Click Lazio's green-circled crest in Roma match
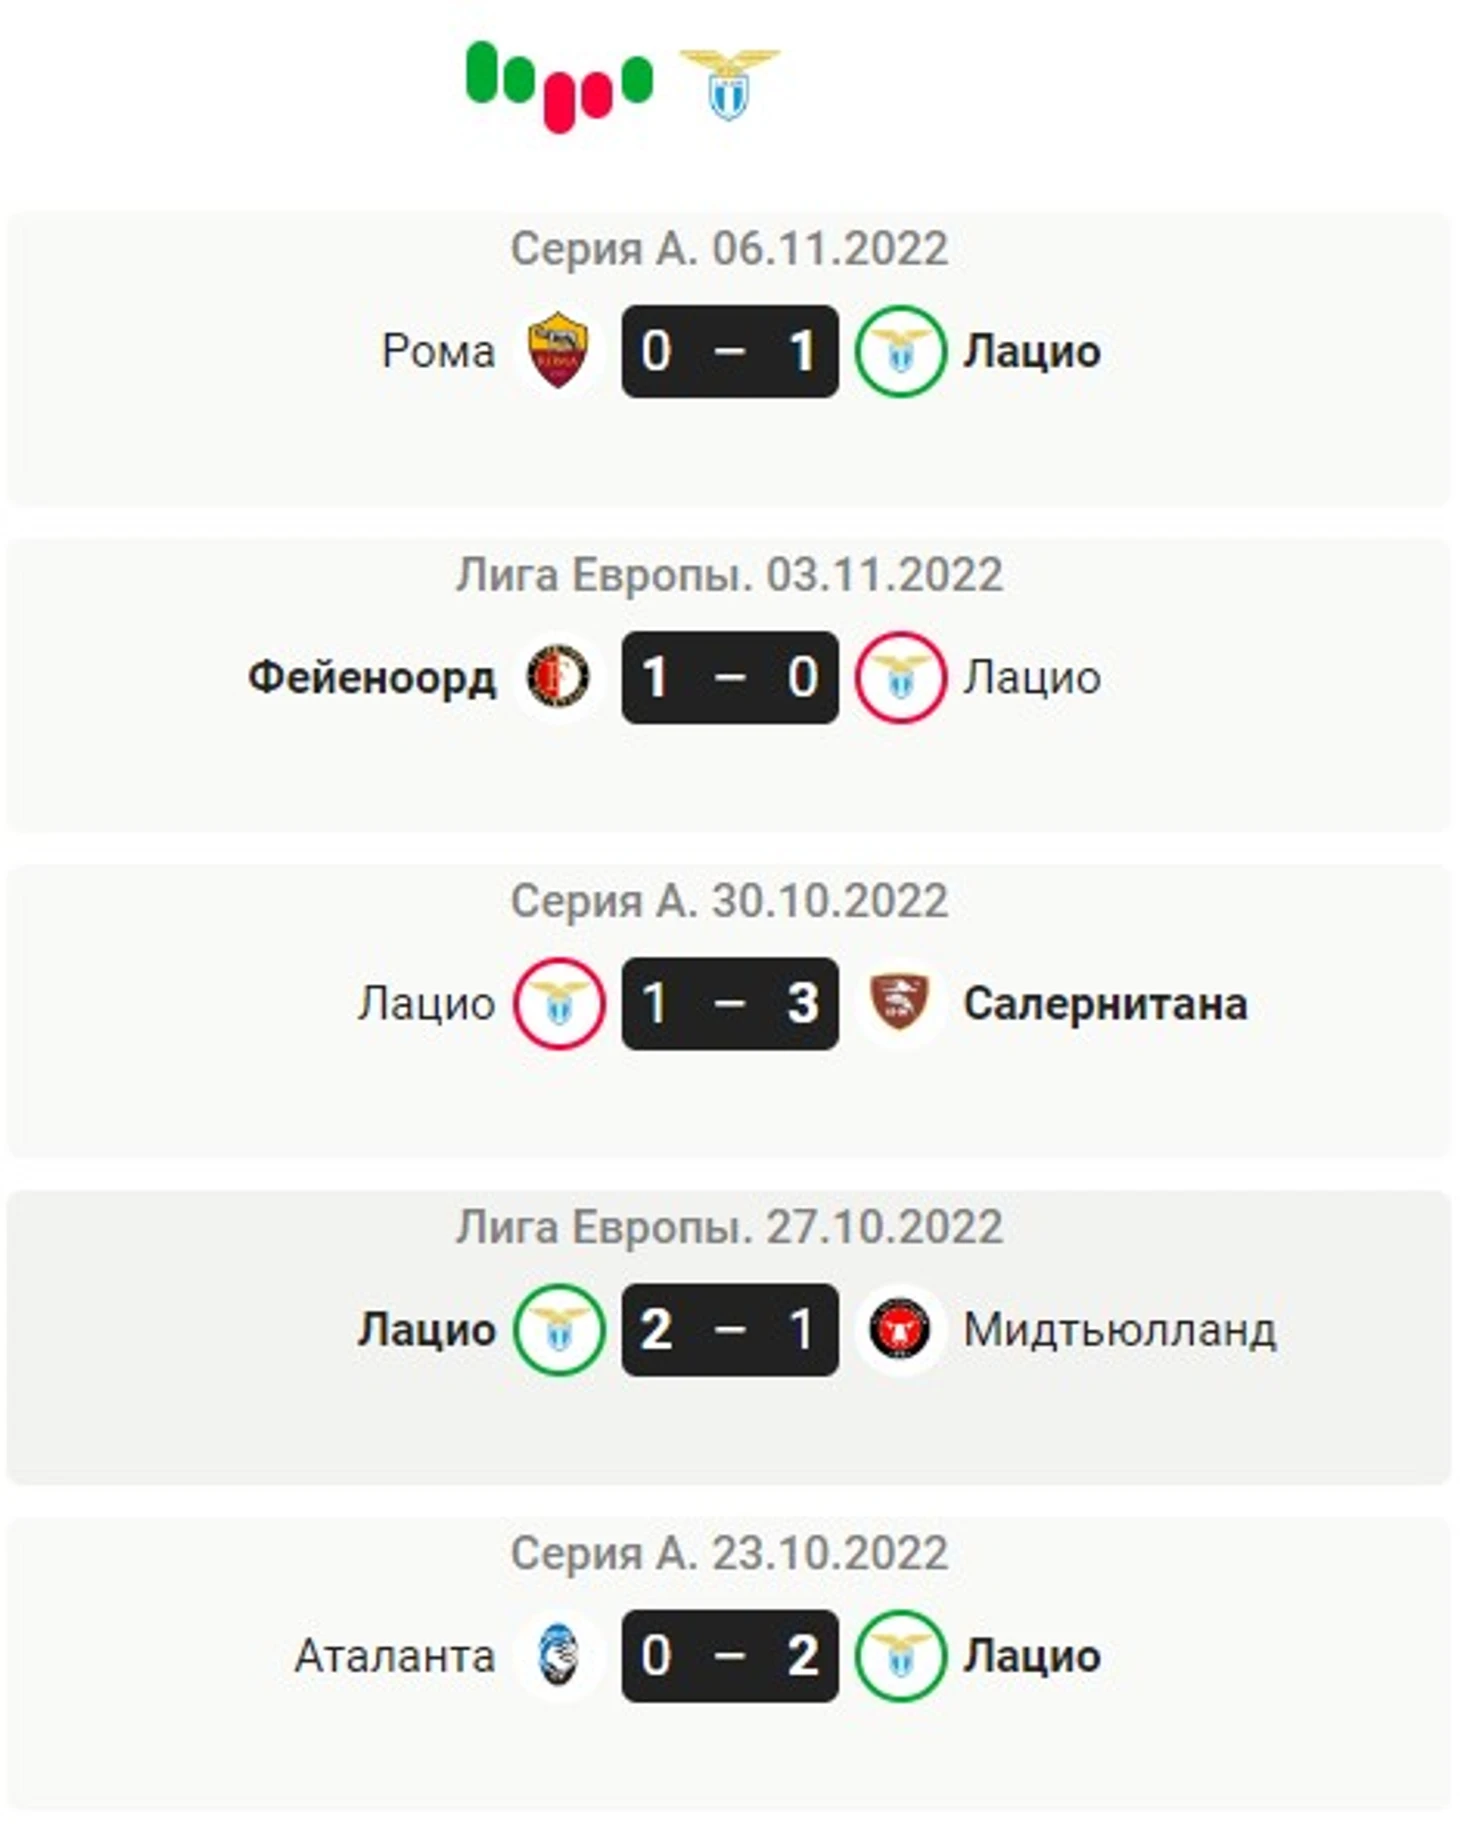 point(900,351)
